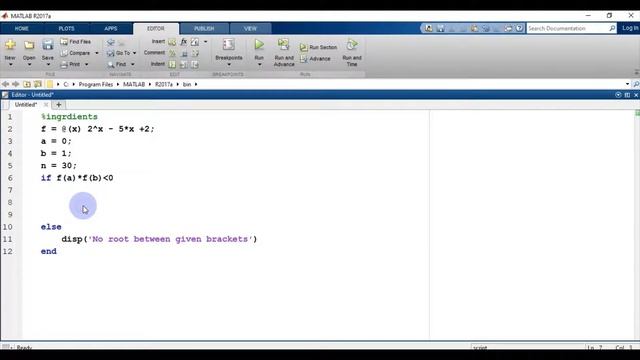The image size is (640, 360).
Task: Click the address bar forward arrow
Action: coord(16,84)
